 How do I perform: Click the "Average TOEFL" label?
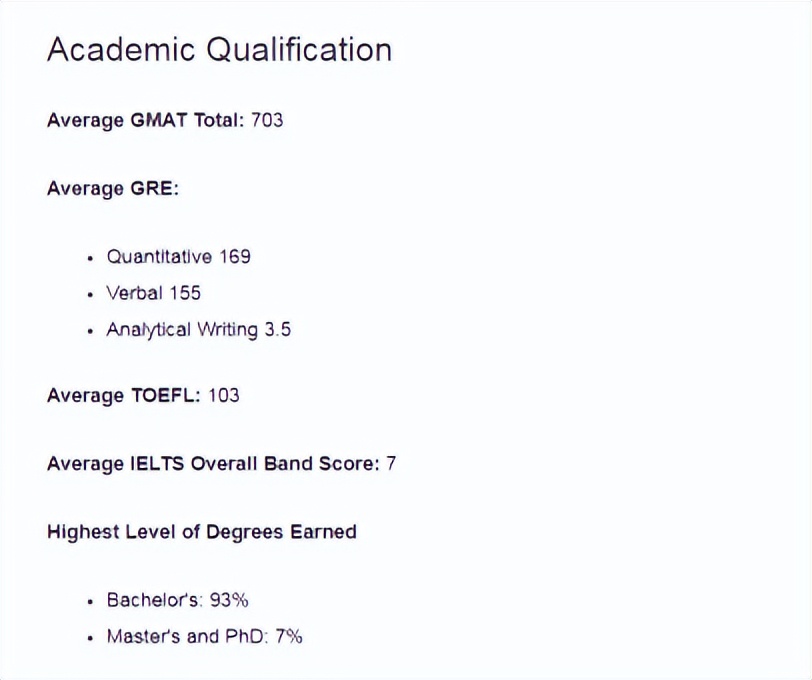(123, 395)
